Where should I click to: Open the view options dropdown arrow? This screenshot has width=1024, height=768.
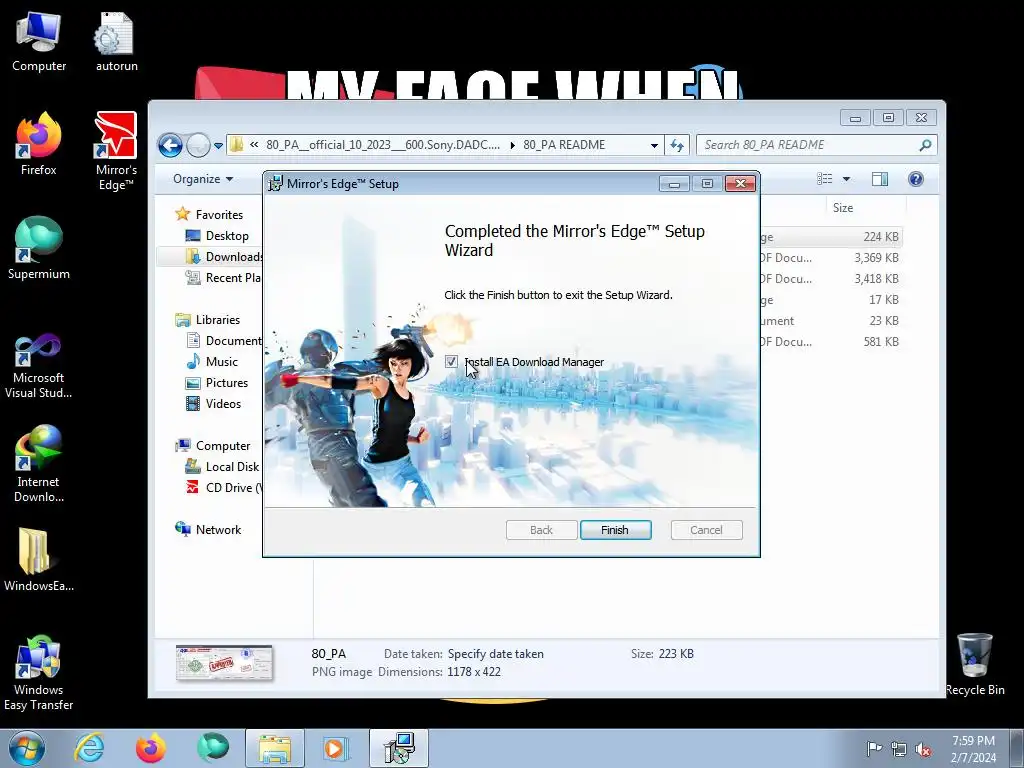point(846,179)
